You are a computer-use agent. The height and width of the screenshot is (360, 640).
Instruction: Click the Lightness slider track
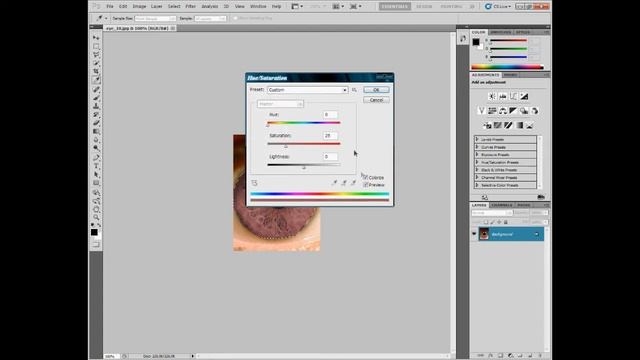coord(304,164)
